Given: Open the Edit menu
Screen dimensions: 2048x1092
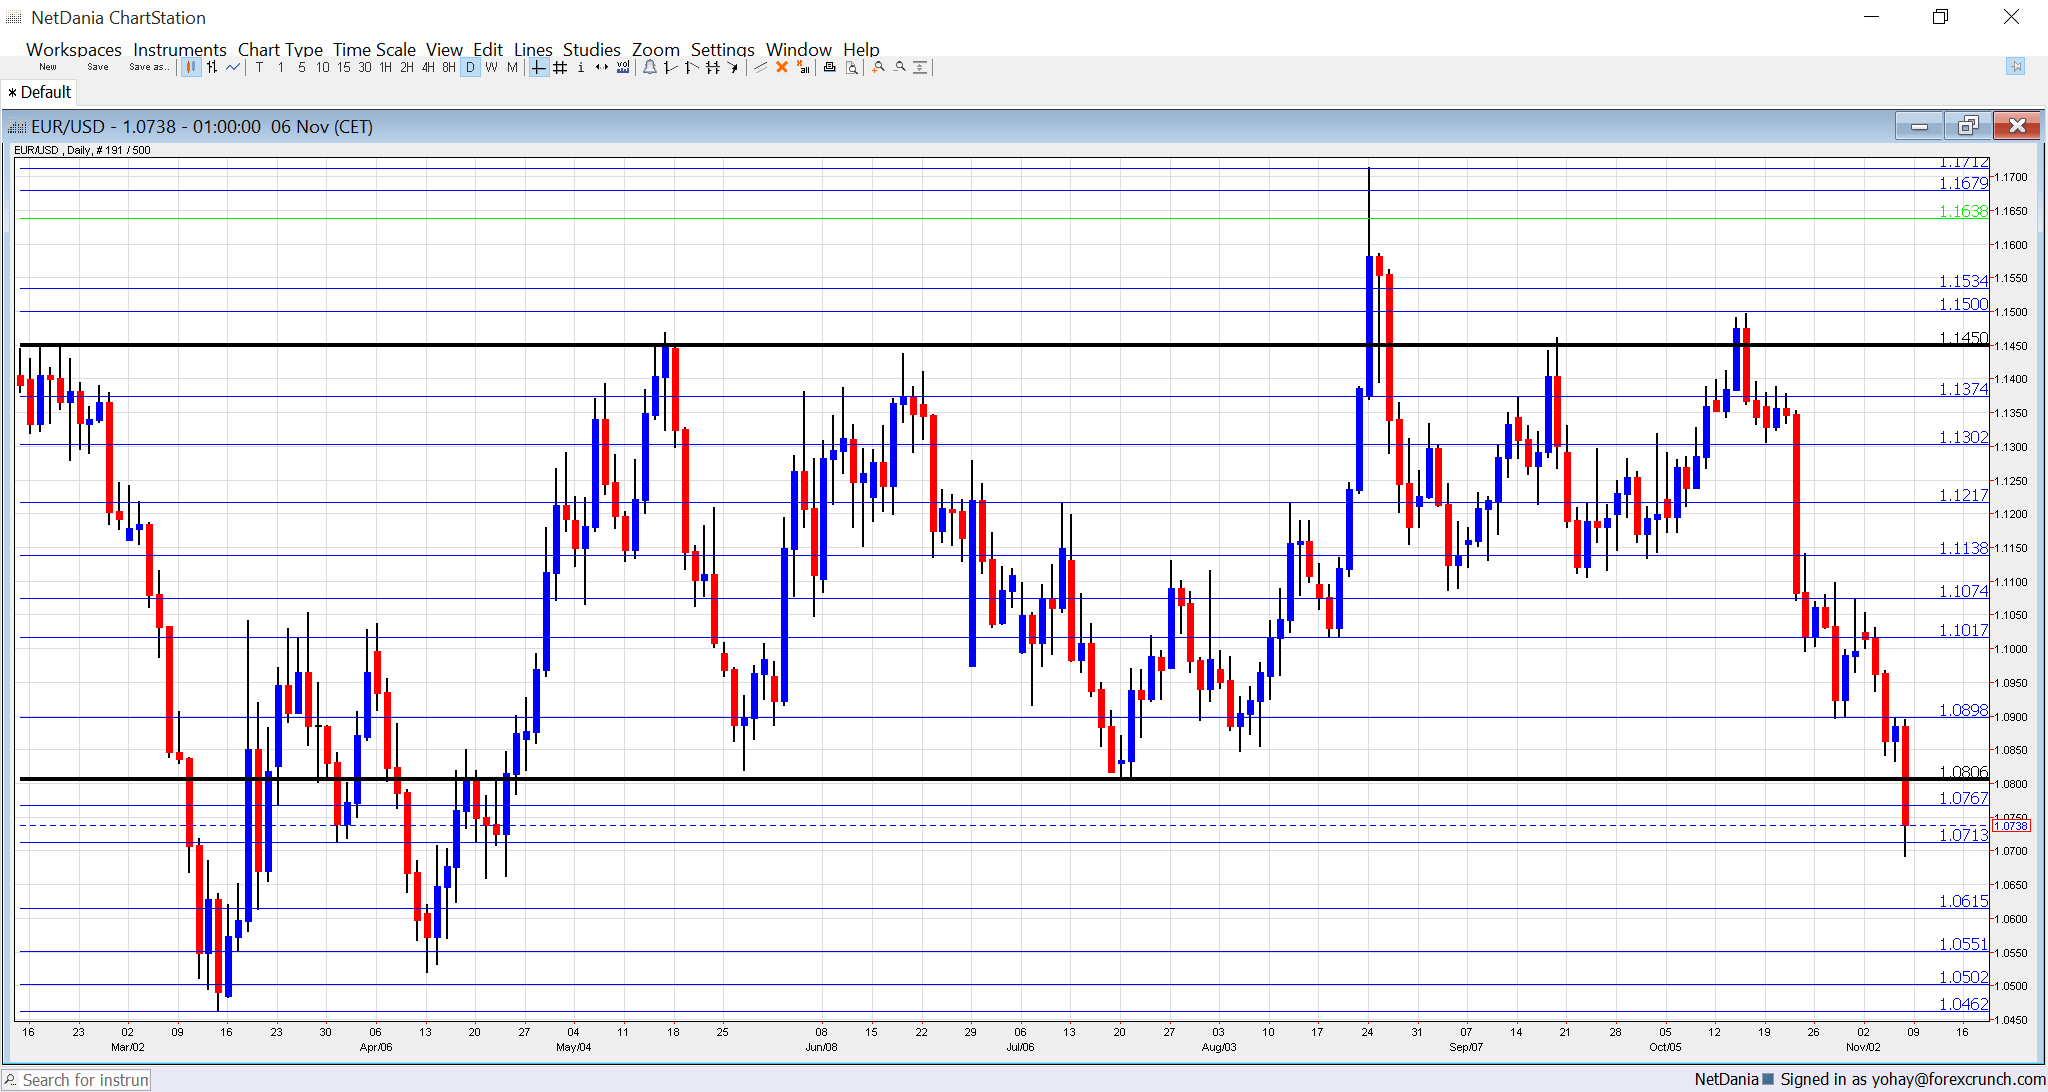Looking at the screenshot, I should pos(488,49).
